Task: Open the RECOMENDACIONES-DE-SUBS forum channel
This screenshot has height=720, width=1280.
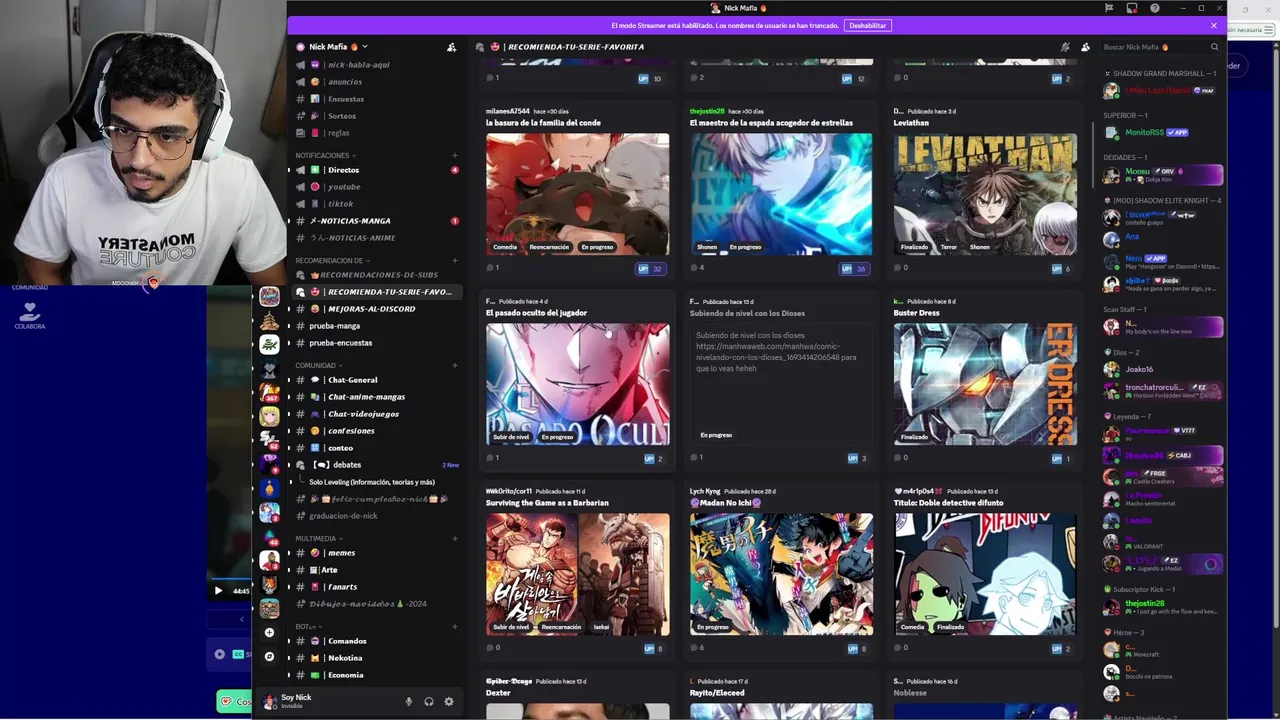Action: pyautogui.click(x=375, y=275)
